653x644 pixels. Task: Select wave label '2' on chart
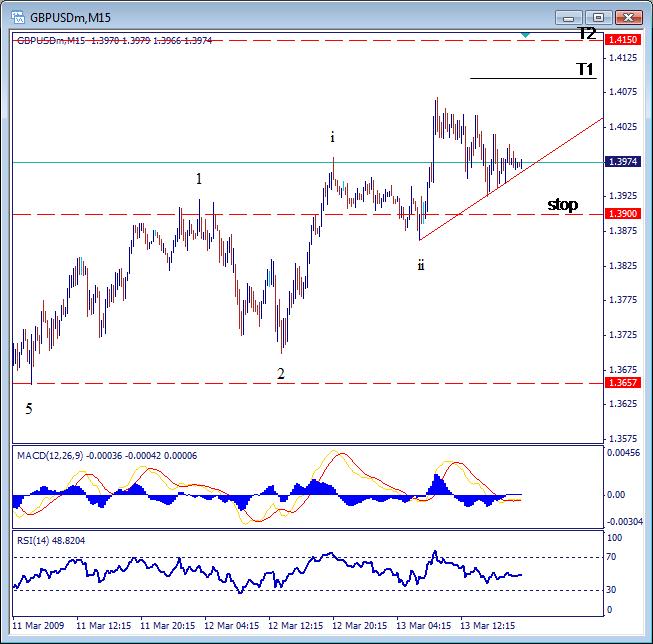tap(281, 374)
